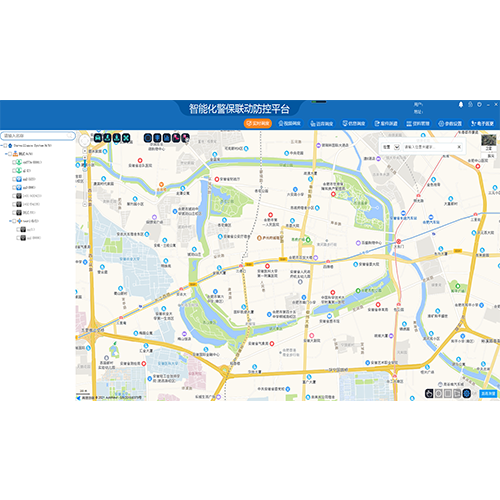Check the root Surveillance System checkbox
Image resolution: width=500 pixels, height=500 pixels.
tap(5, 146)
